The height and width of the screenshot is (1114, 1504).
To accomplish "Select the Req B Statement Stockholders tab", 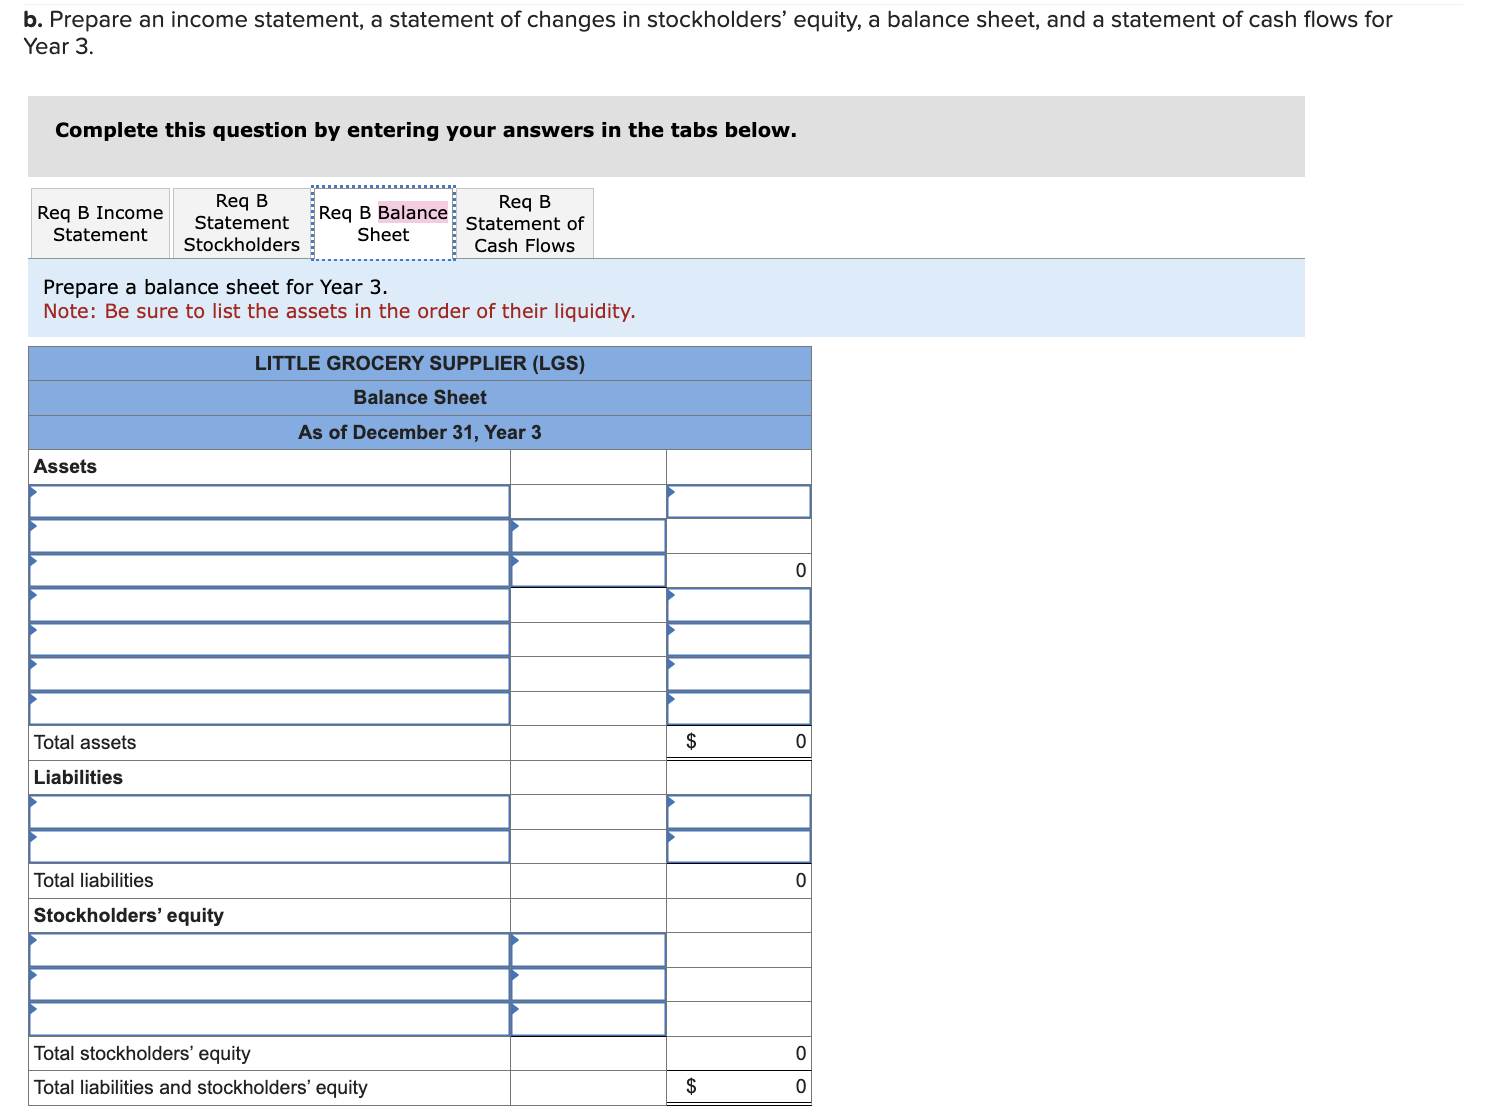I will [x=240, y=223].
